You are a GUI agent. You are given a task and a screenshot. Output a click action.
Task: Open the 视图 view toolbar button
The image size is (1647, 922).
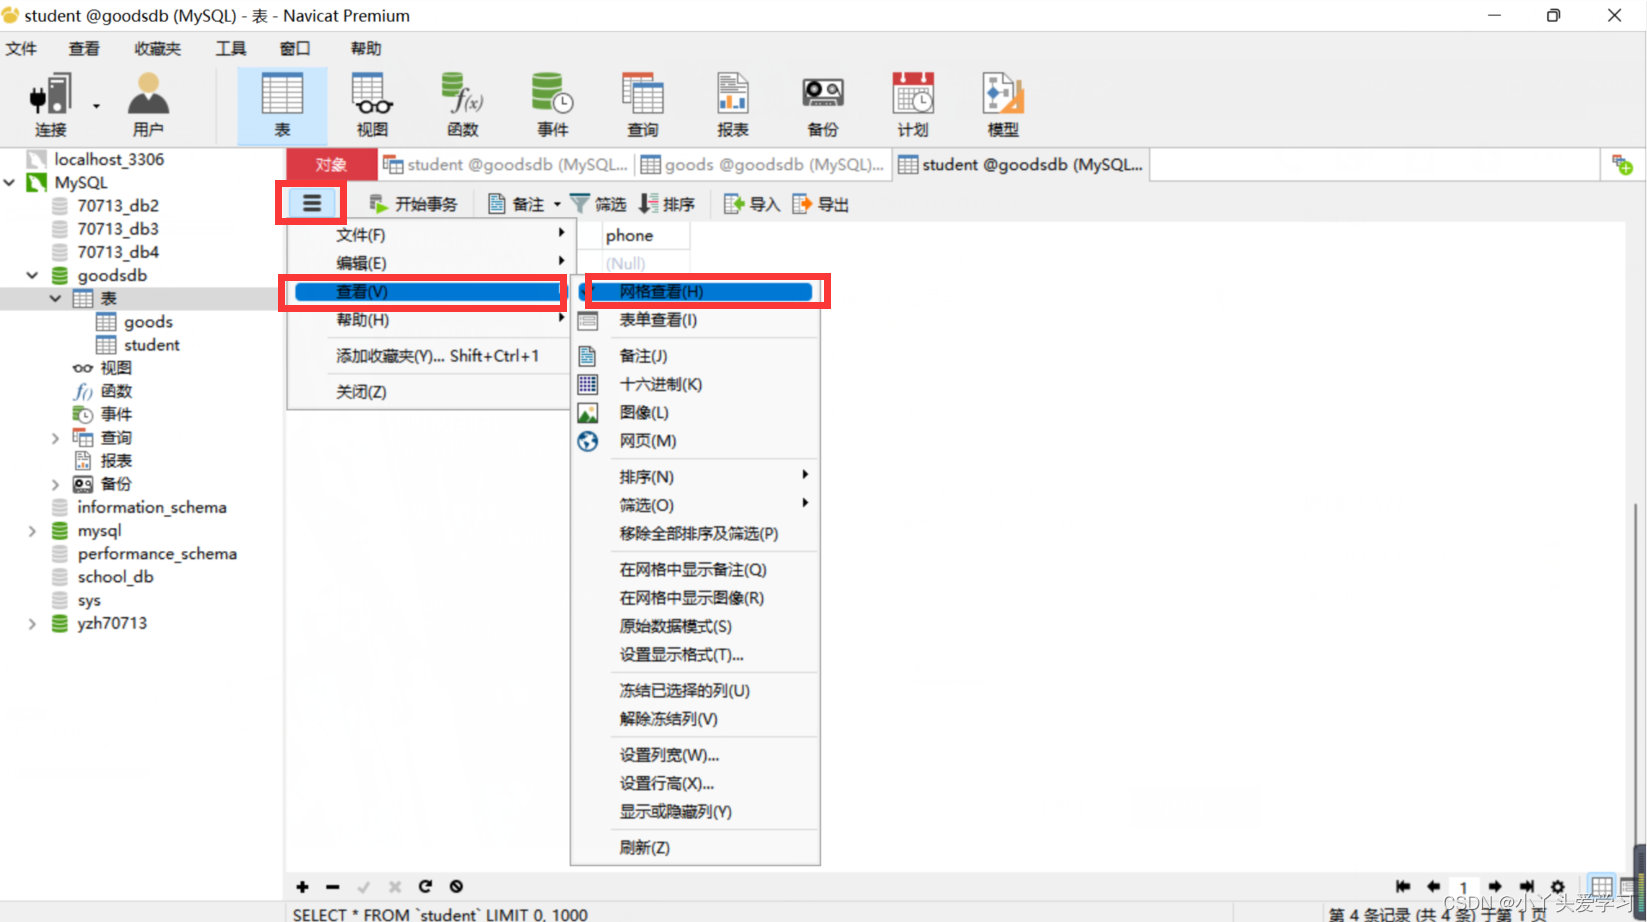click(372, 105)
